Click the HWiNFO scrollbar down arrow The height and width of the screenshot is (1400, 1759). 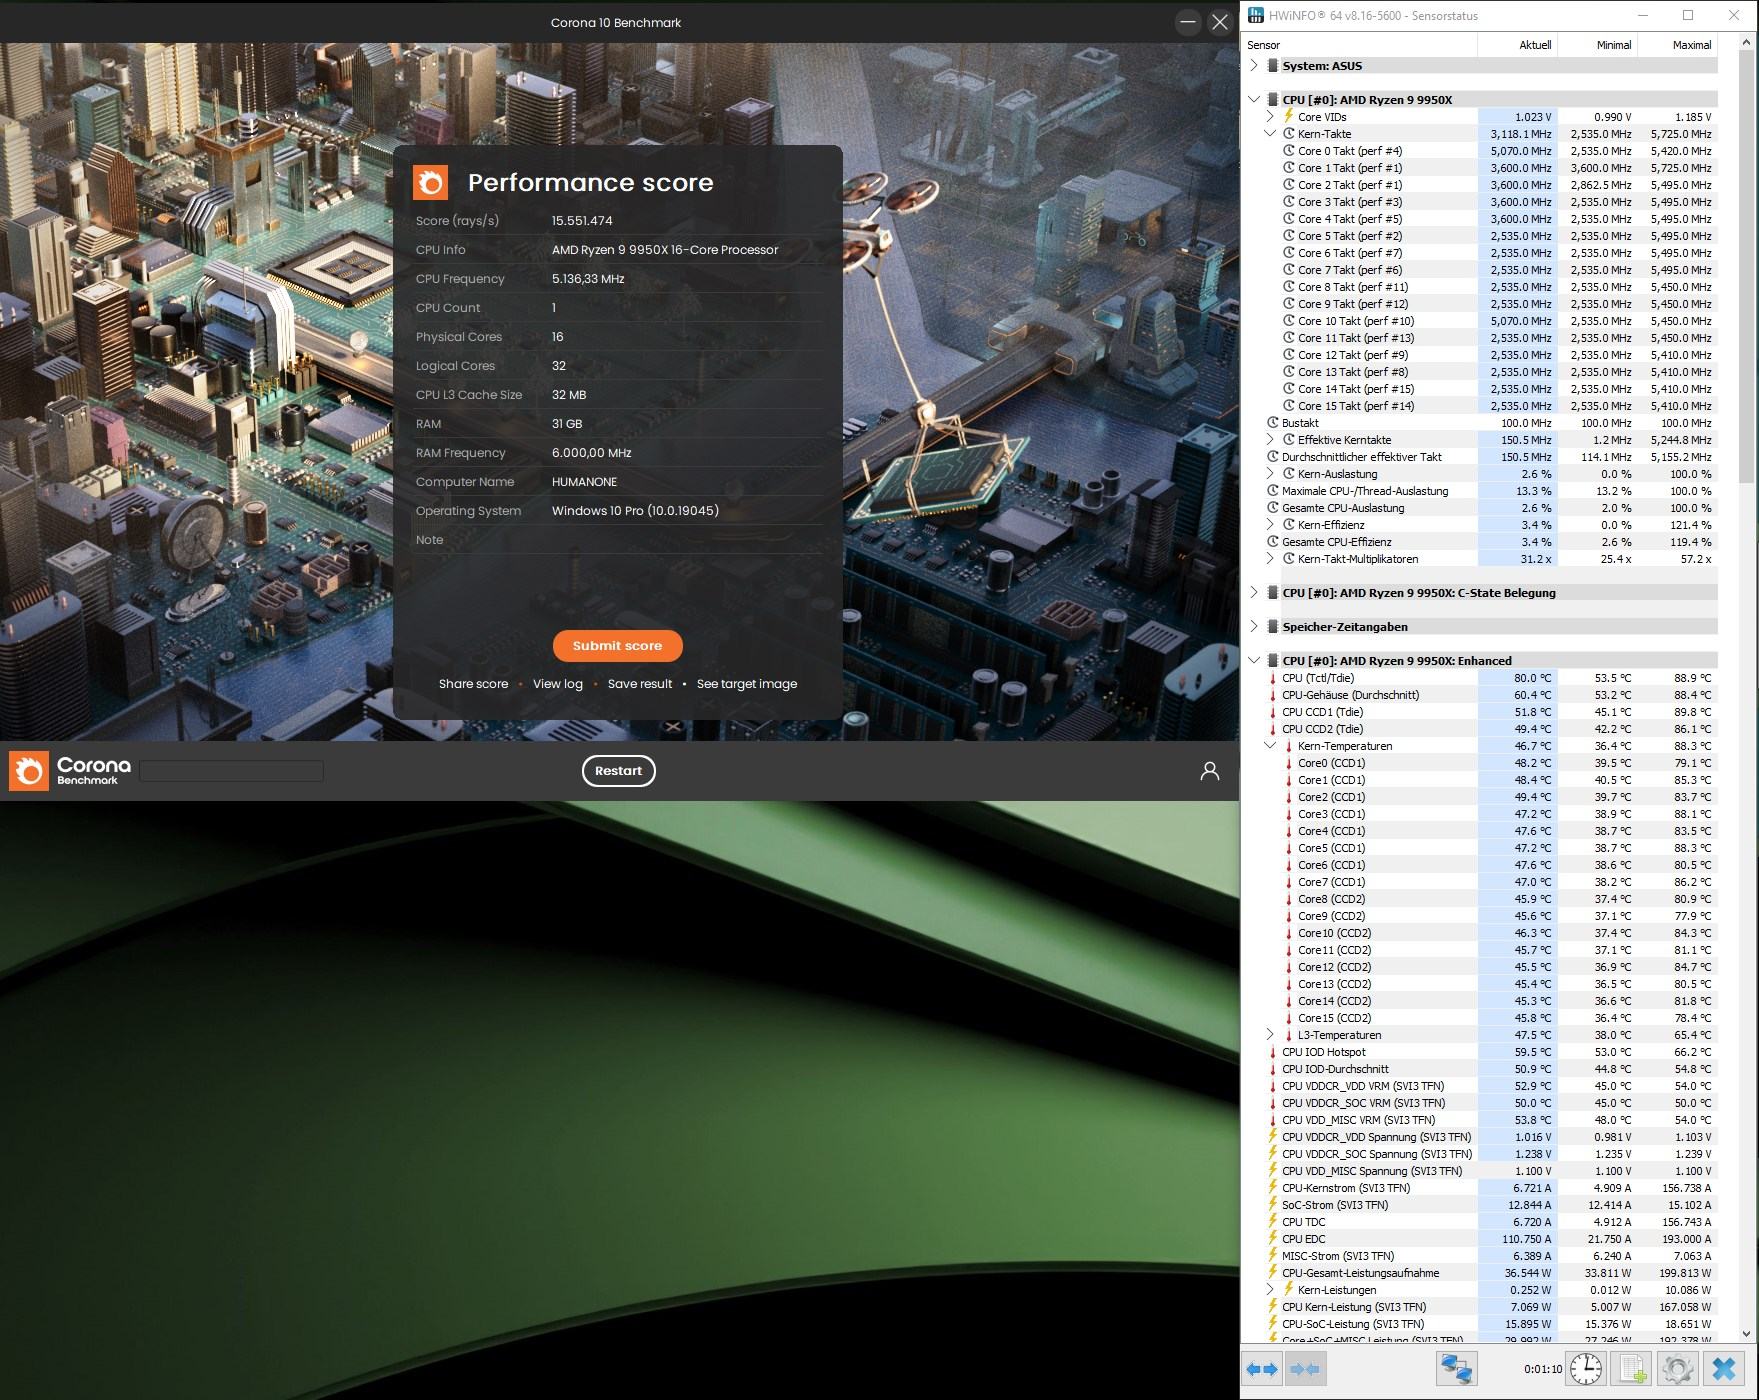(x=1748, y=1333)
